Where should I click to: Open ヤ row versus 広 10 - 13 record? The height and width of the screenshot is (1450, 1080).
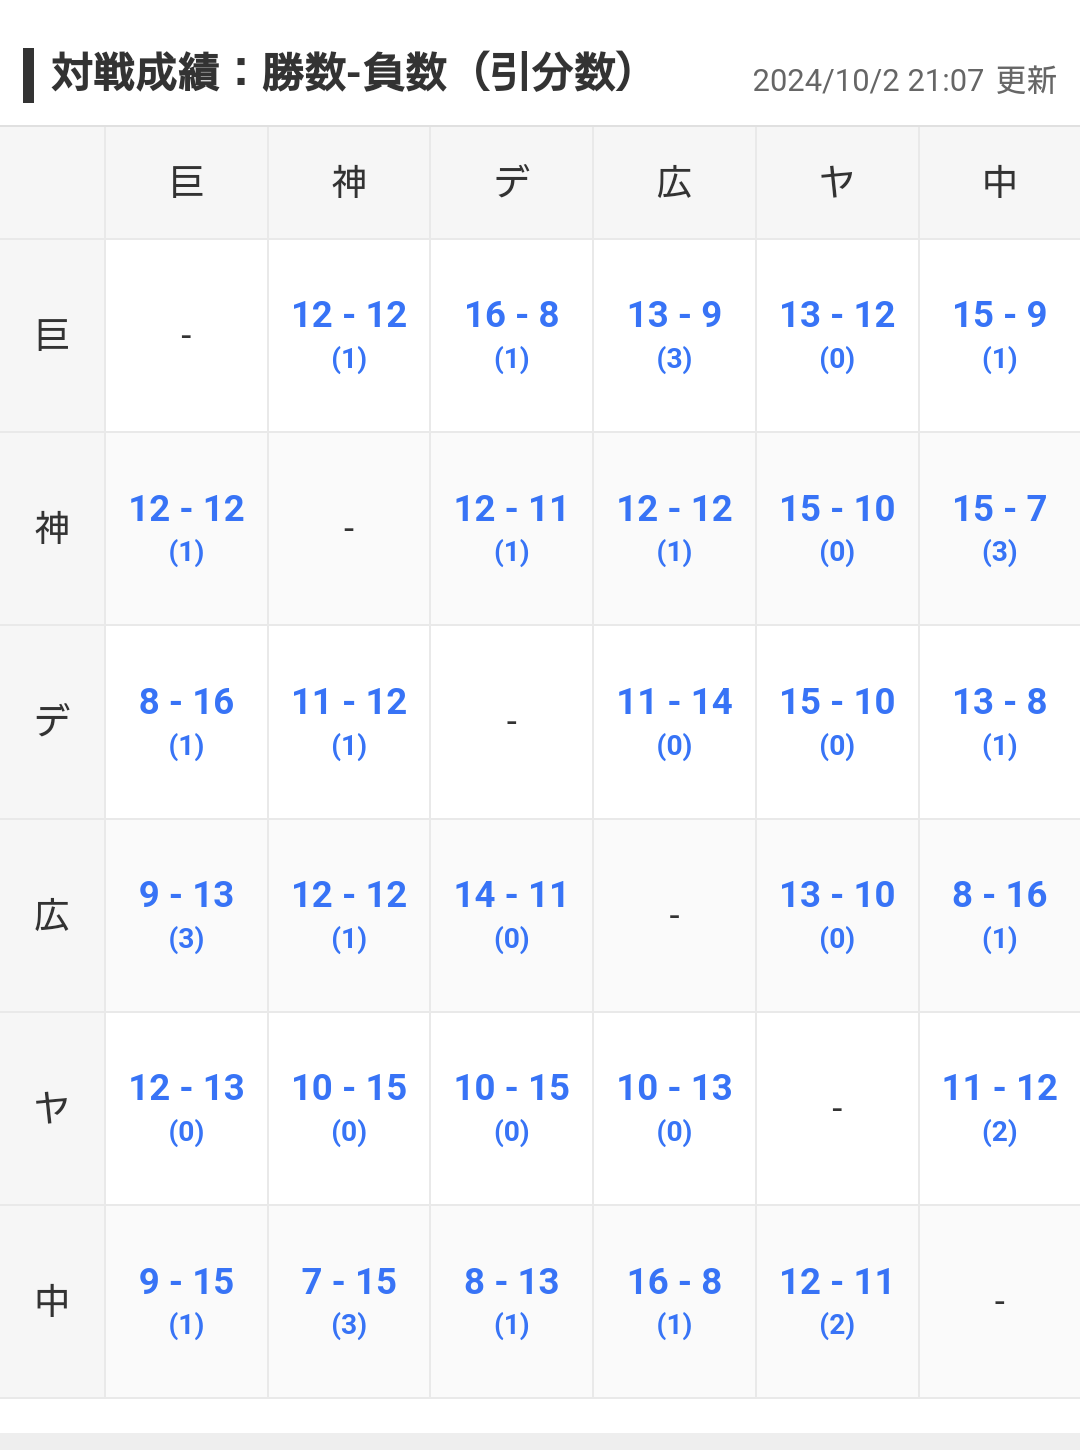pos(674,1089)
